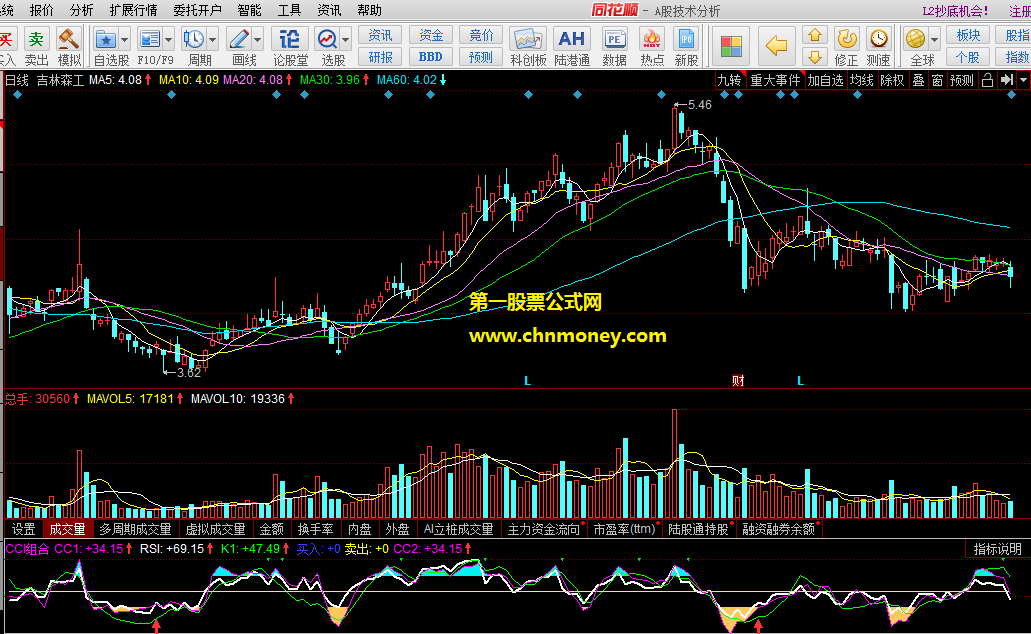Click the four-color grid layout icon
1031x634 pixels.
[731, 47]
